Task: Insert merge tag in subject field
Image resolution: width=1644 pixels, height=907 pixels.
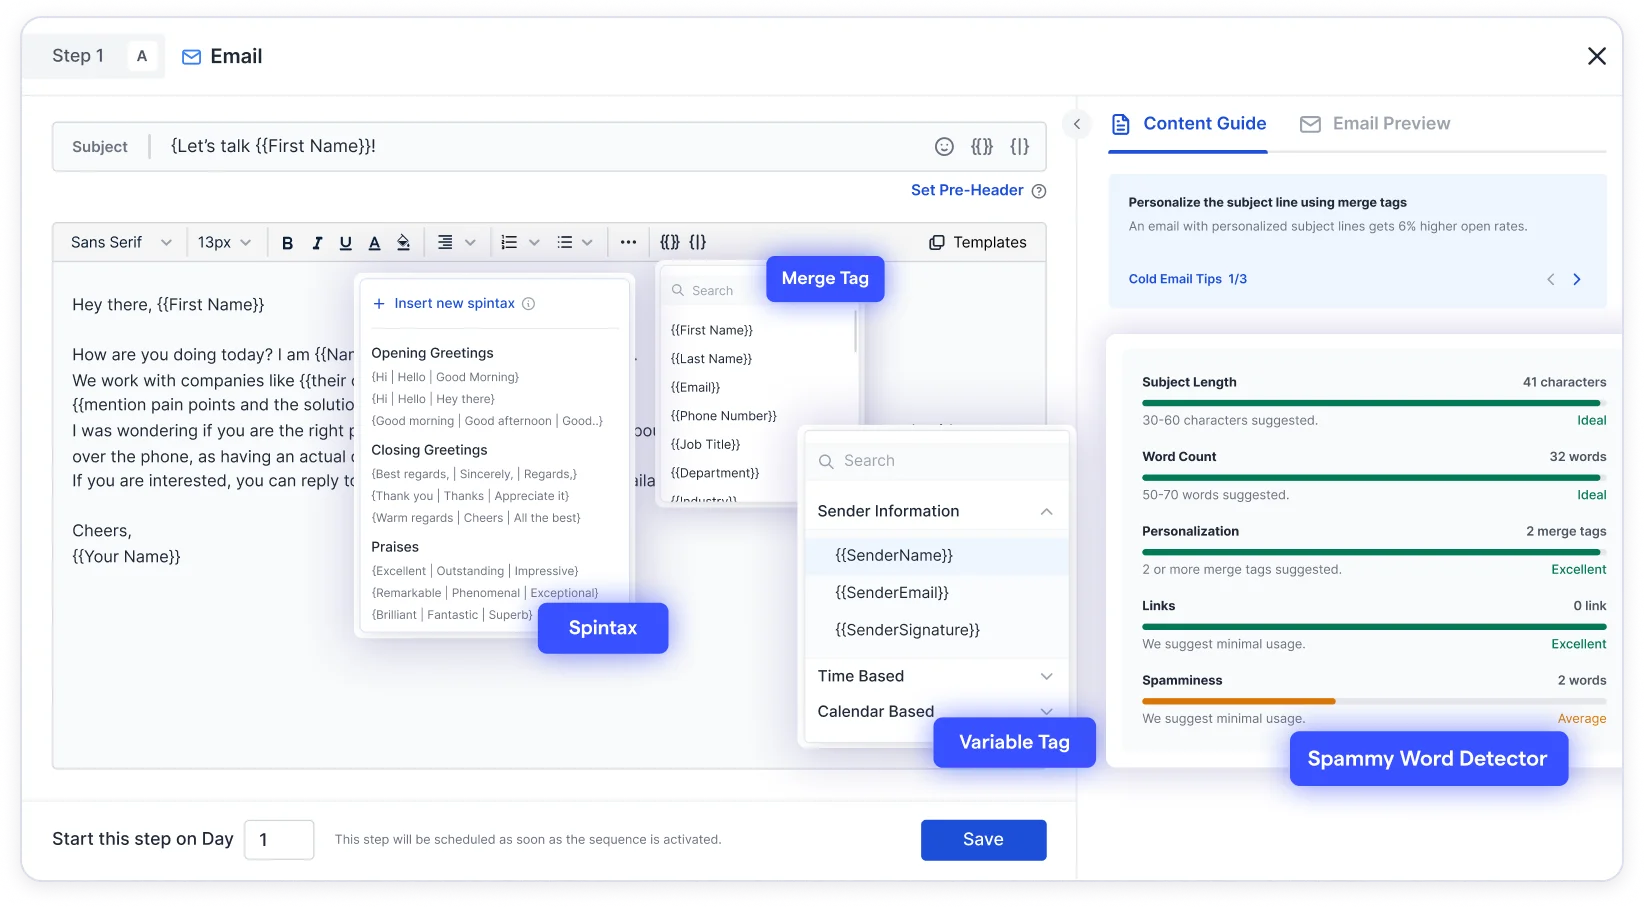Action: tap(982, 147)
